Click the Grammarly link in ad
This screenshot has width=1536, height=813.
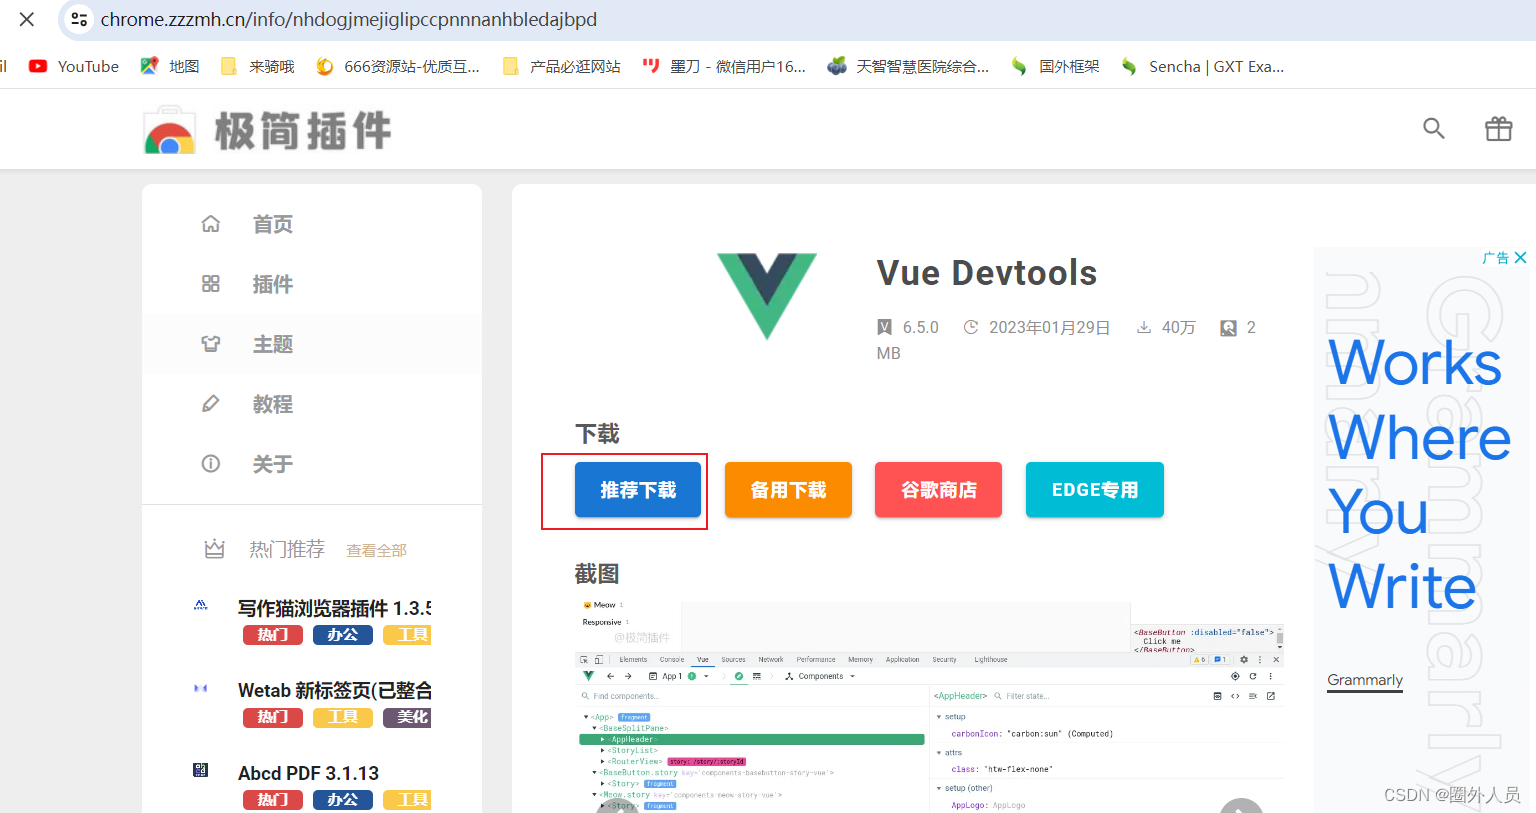[x=1365, y=680]
